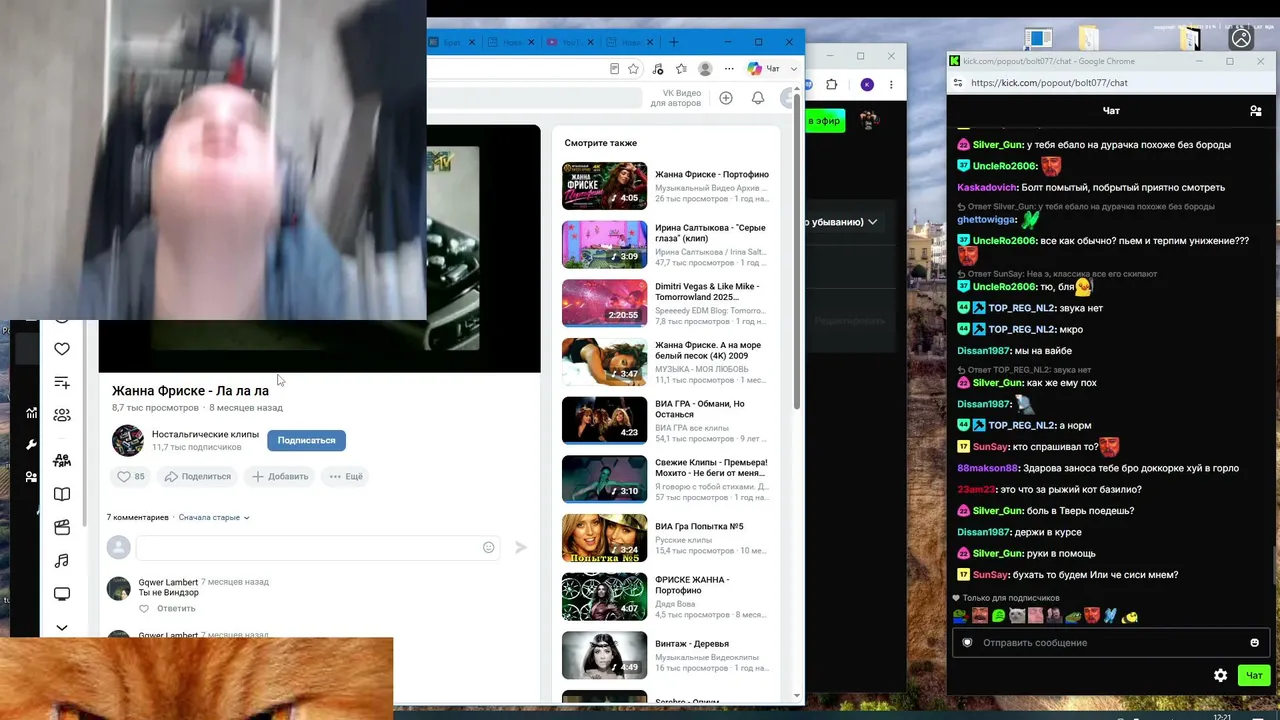Viewport: 1280px width, 720px height.
Task: Open 'Свежие Клипы - Премьера! Мохито' title
Action: click(x=711, y=468)
